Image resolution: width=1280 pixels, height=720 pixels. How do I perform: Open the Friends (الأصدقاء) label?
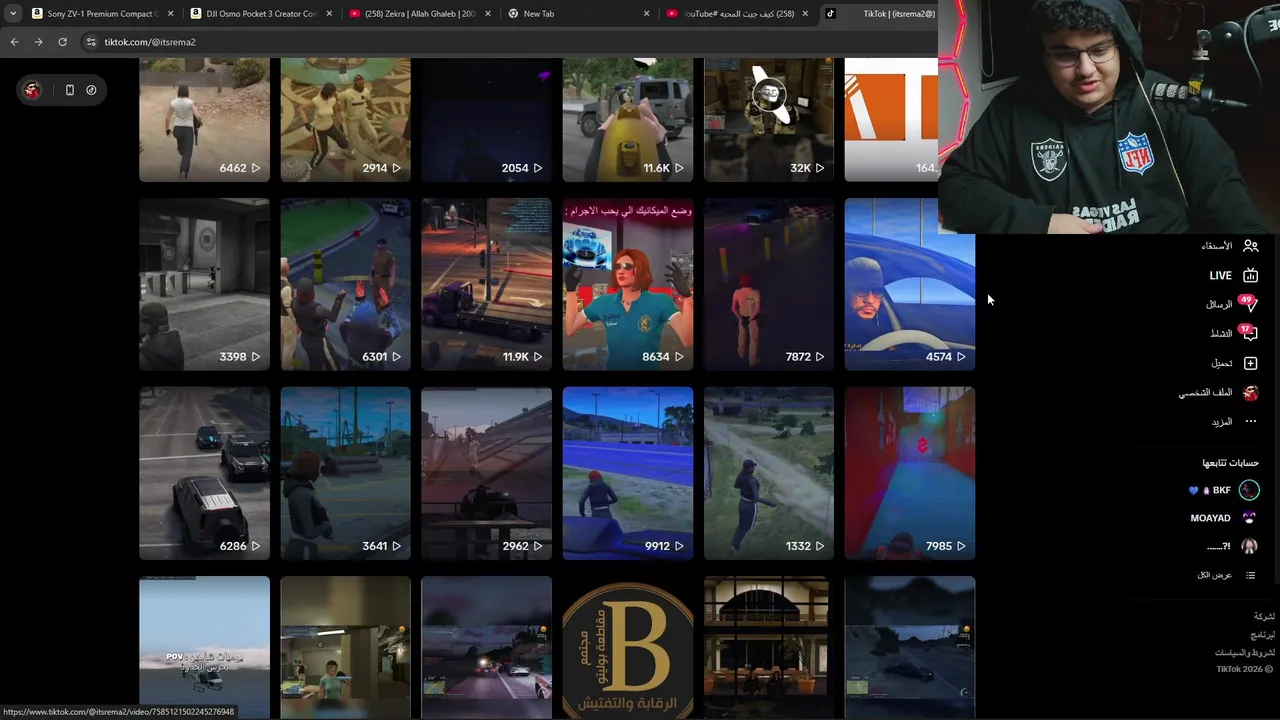1216,246
